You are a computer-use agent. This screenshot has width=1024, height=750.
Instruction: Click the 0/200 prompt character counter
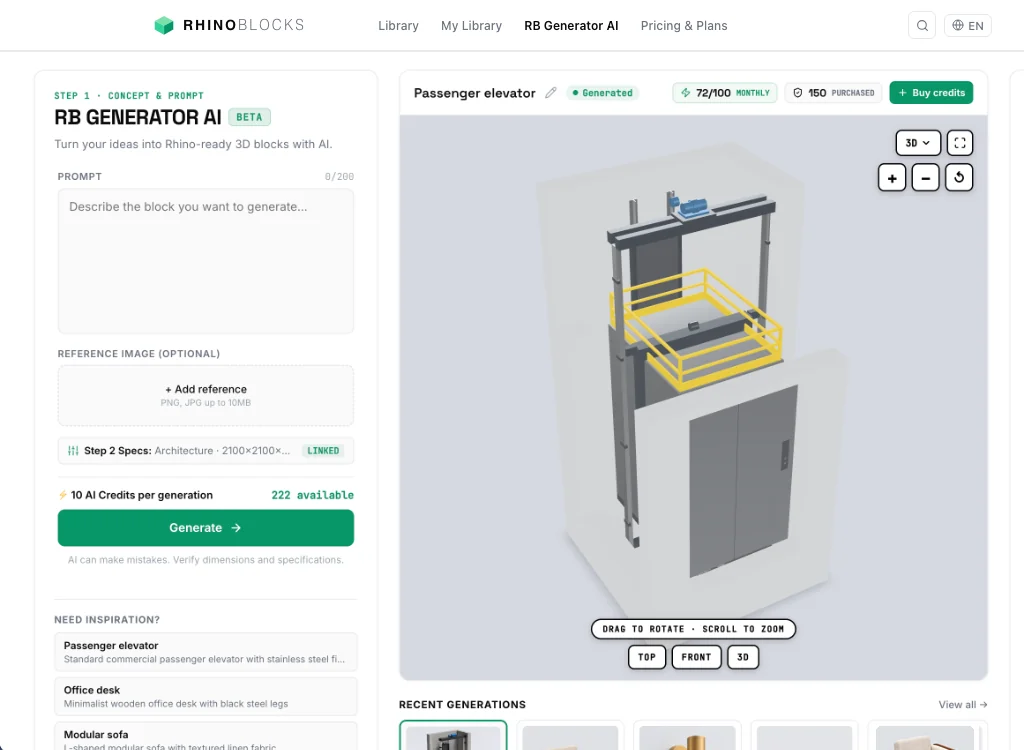[339, 176]
